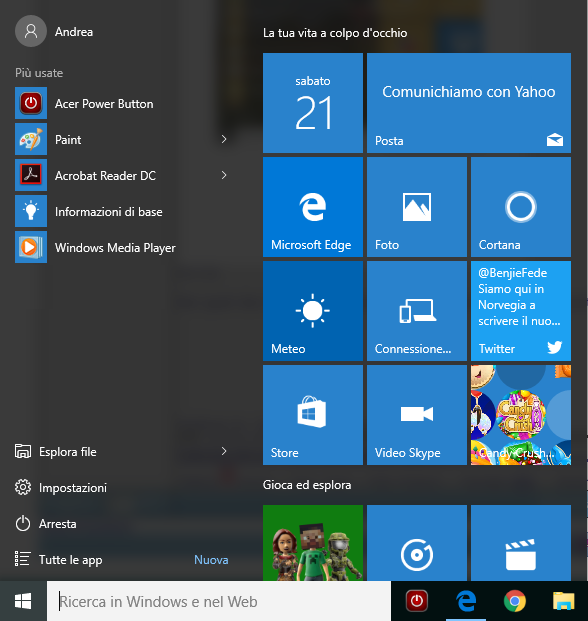The image size is (588, 621).
Task: Open the Film e TV clapperboard tile
Action: 521,543
